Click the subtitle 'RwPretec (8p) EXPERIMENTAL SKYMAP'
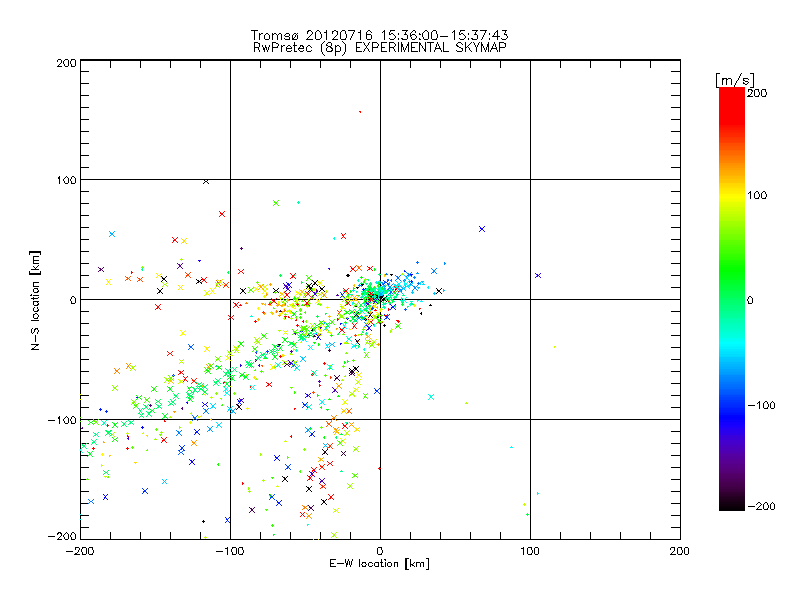800x600 pixels. point(380,48)
